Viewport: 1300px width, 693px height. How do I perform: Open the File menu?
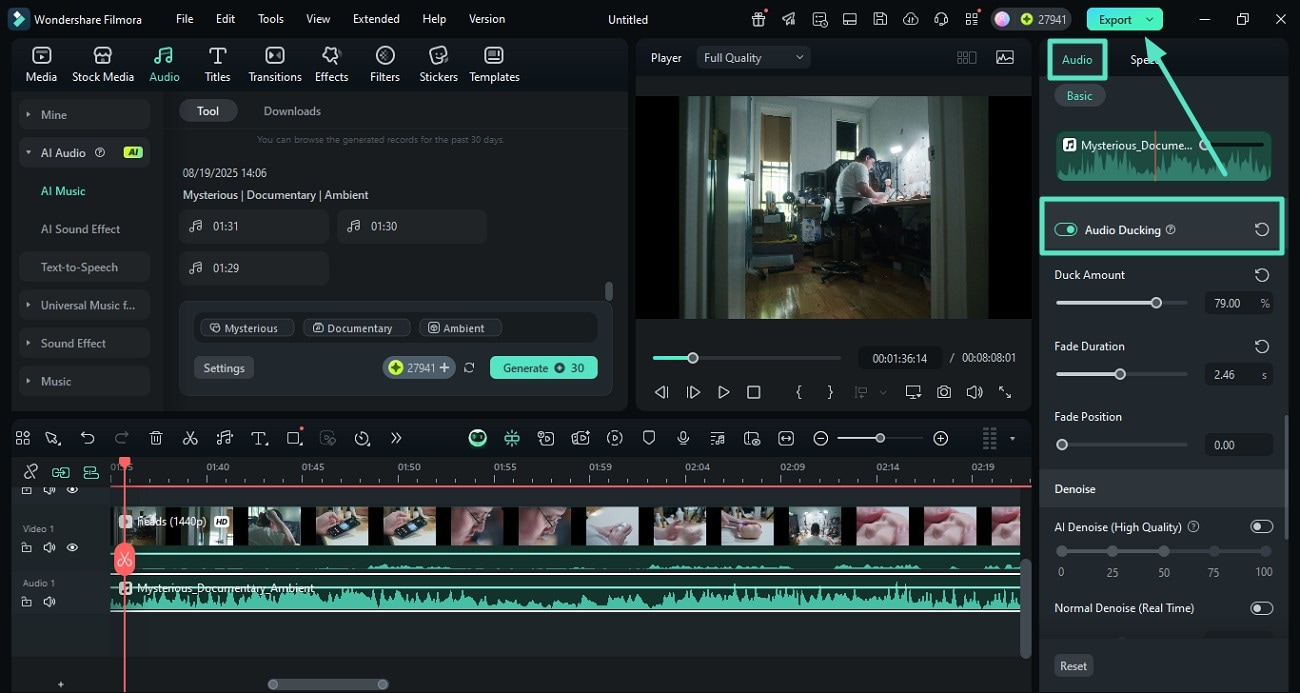click(184, 19)
